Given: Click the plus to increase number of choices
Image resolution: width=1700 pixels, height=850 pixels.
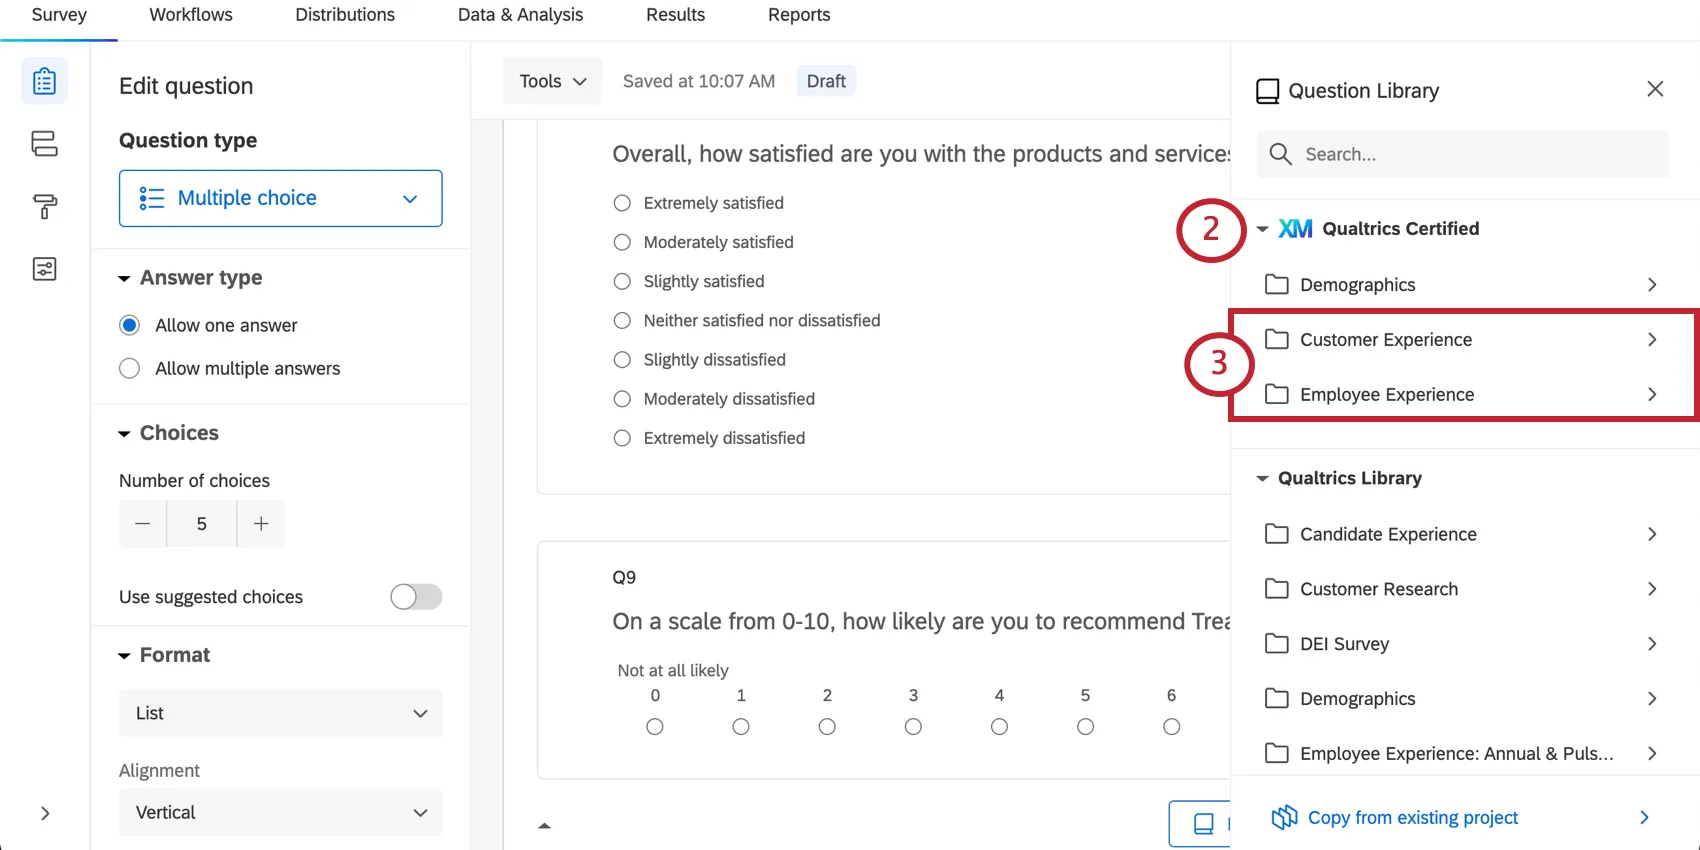Looking at the screenshot, I should click(261, 524).
